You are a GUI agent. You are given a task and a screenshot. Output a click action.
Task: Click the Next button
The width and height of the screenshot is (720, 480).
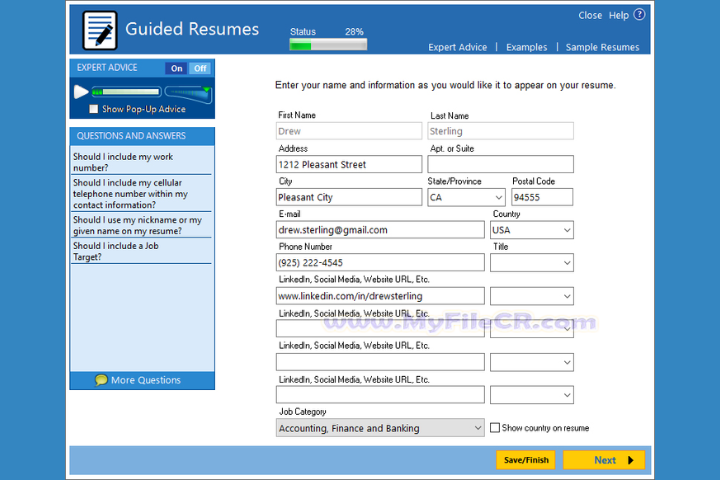tap(604, 460)
